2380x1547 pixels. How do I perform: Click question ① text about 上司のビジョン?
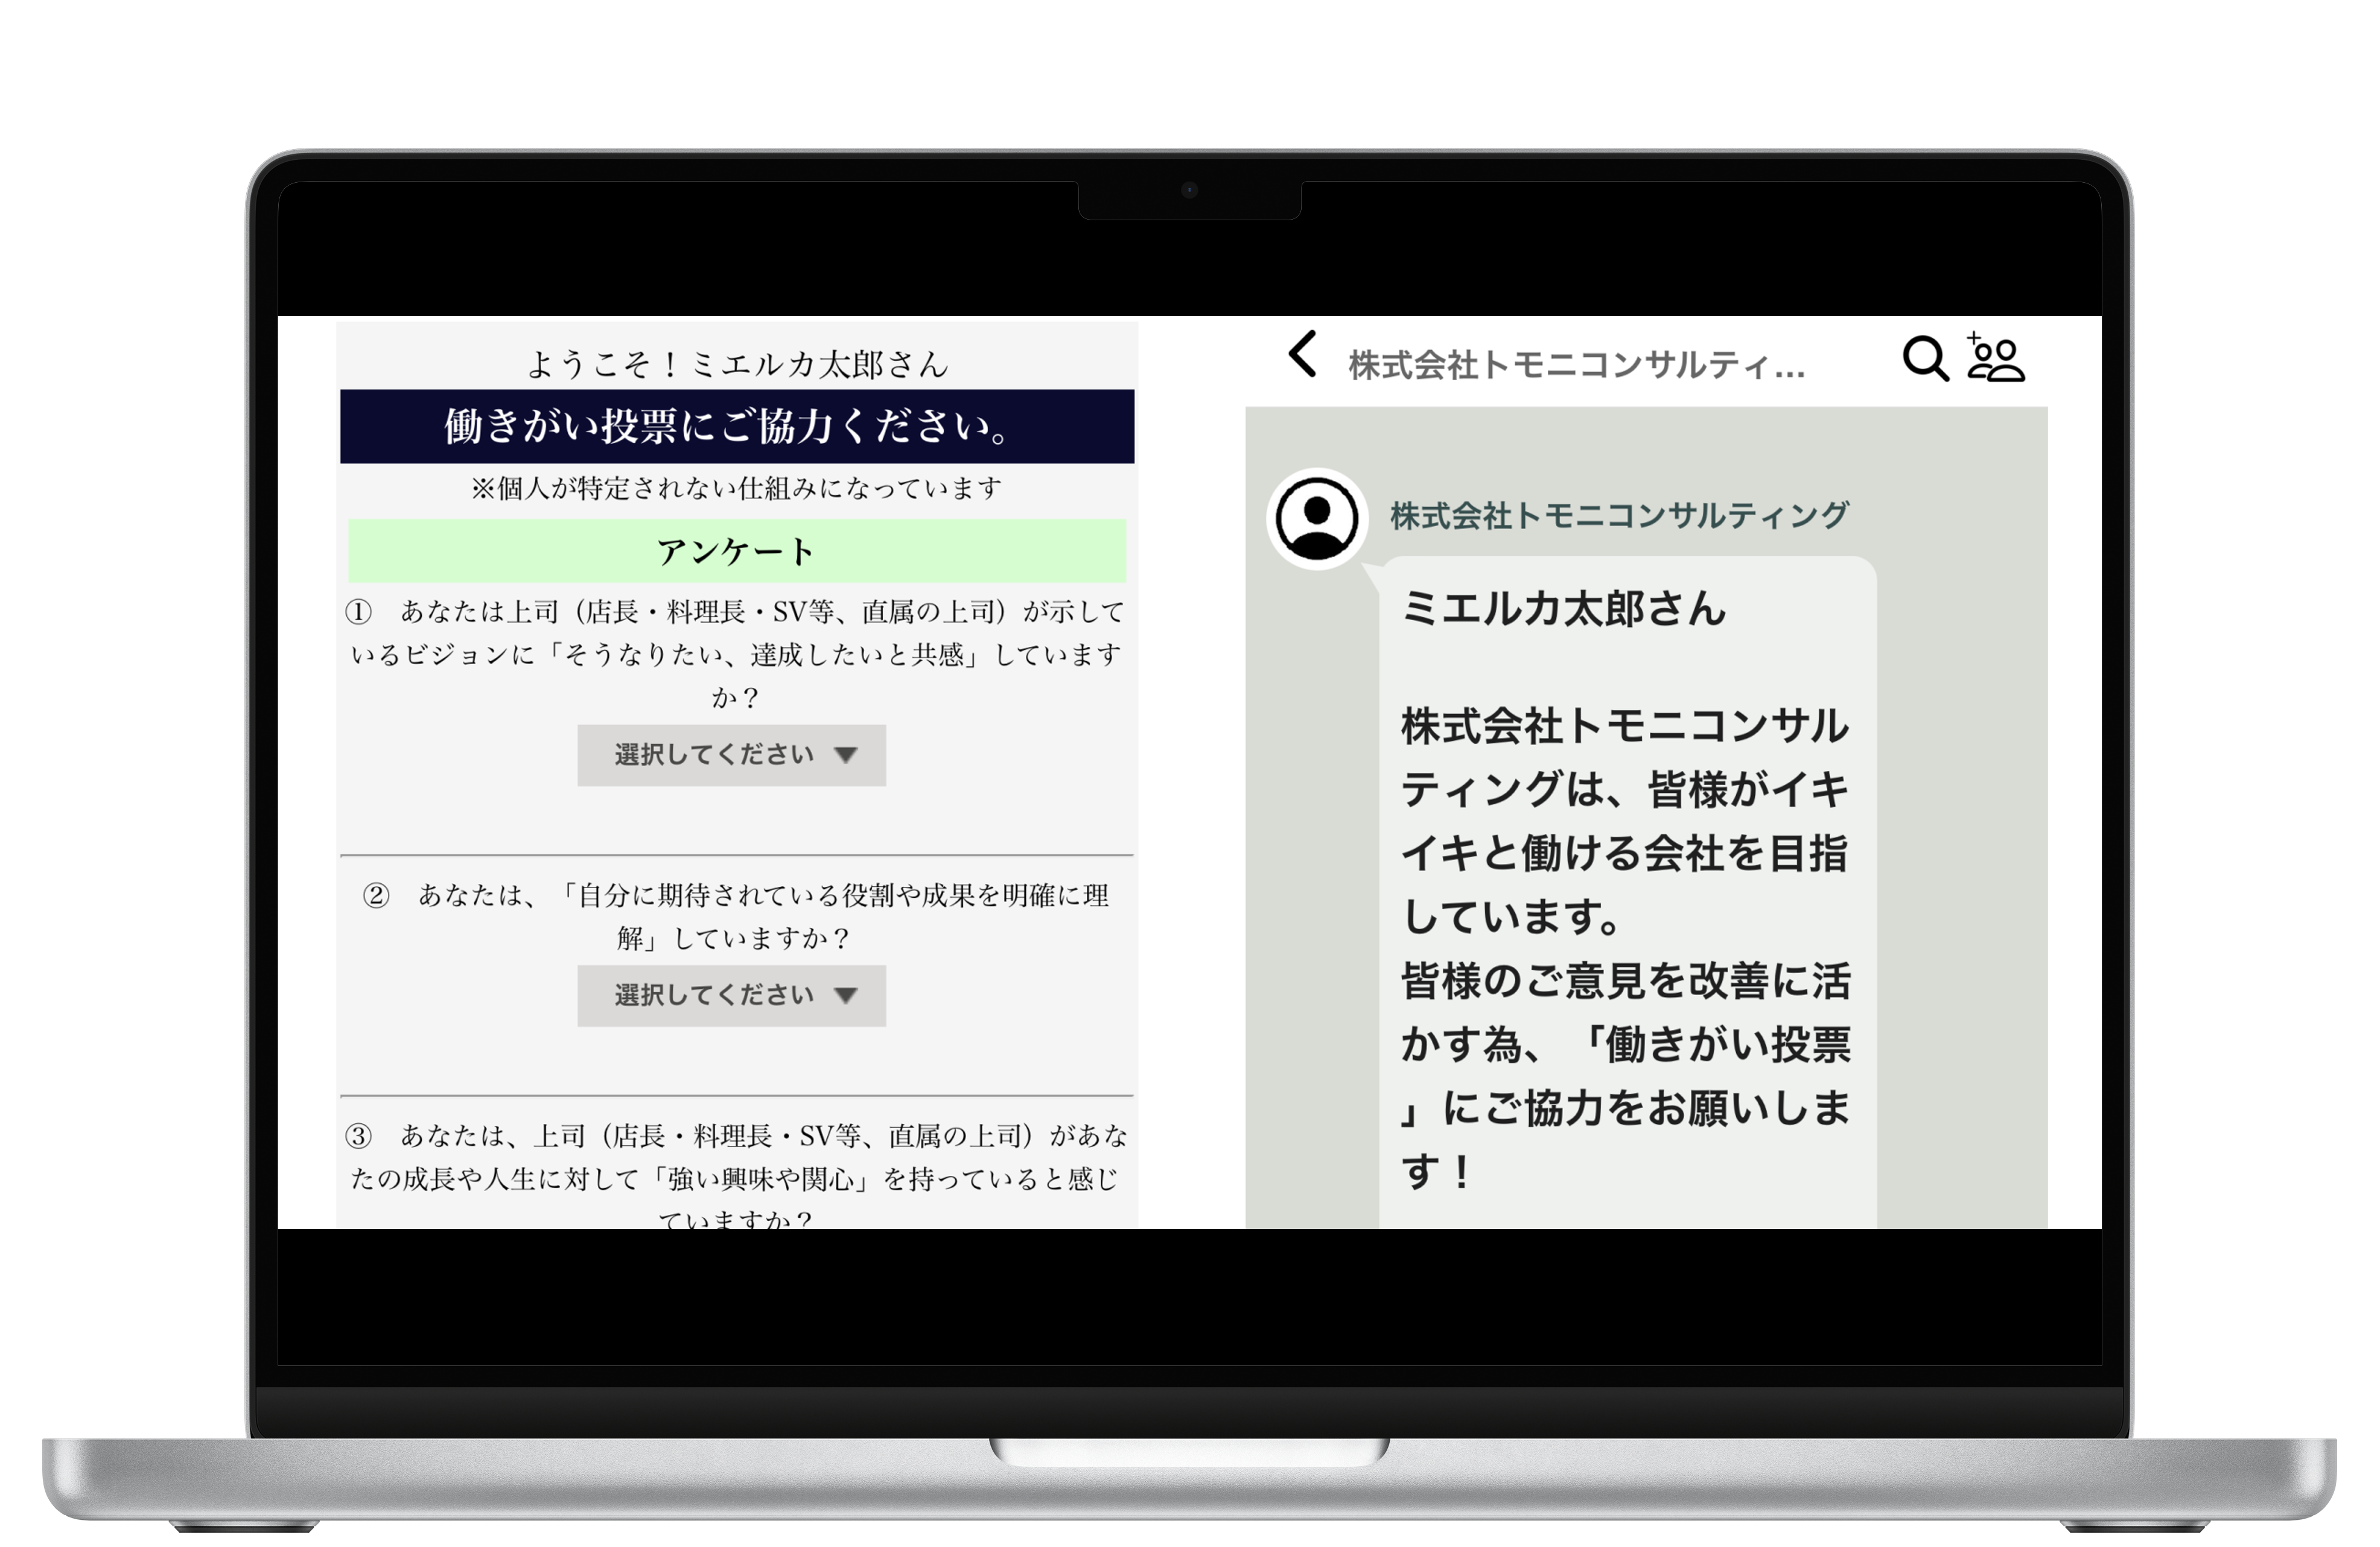tap(737, 654)
